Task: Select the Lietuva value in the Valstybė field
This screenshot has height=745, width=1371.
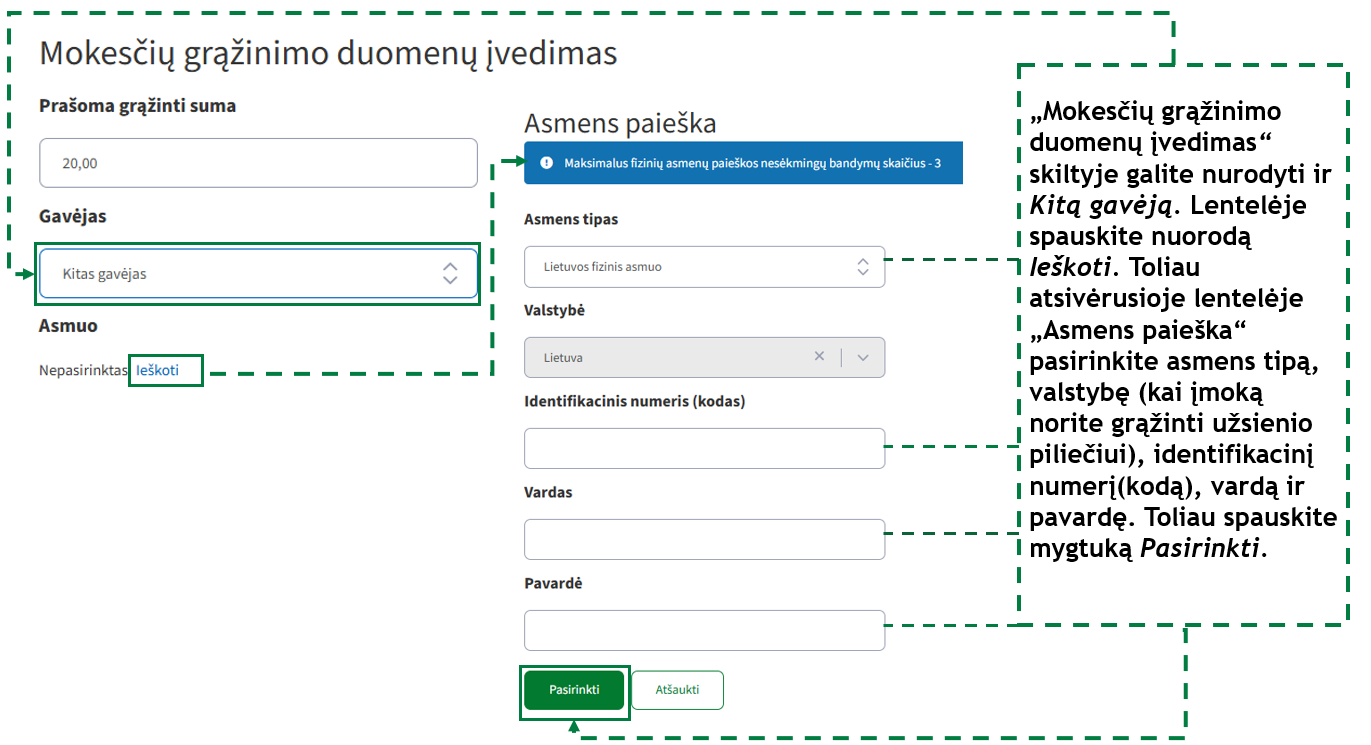Action: (660, 357)
